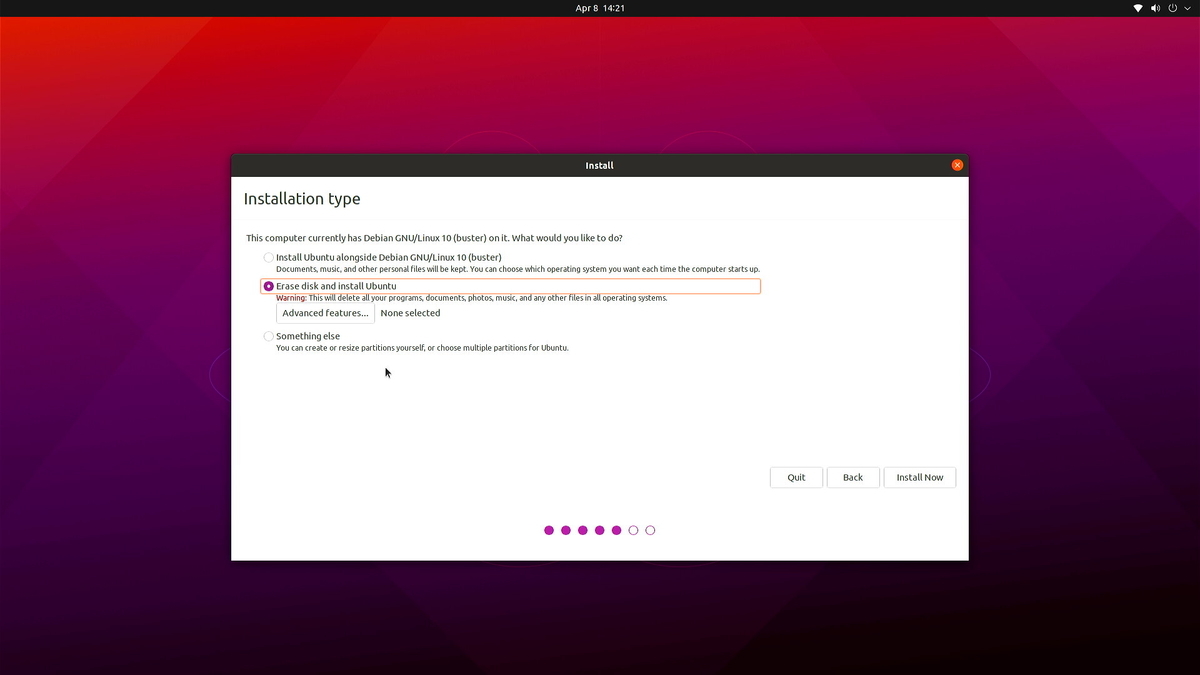Click the 'Warning:' text under erase option
This screenshot has height=675, width=1200.
tap(291, 298)
